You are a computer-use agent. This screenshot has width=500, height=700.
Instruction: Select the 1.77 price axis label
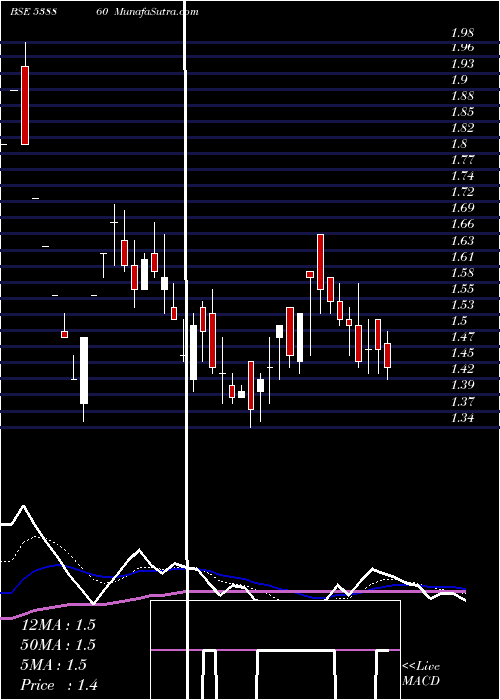click(x=462, y=160)
